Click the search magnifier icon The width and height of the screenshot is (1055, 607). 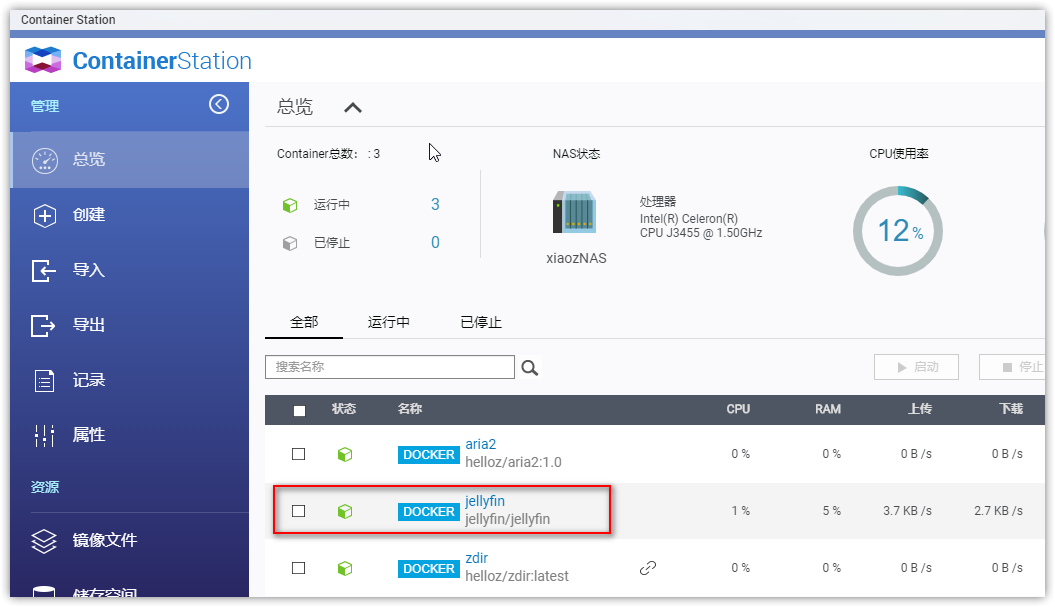pos(530,368)
